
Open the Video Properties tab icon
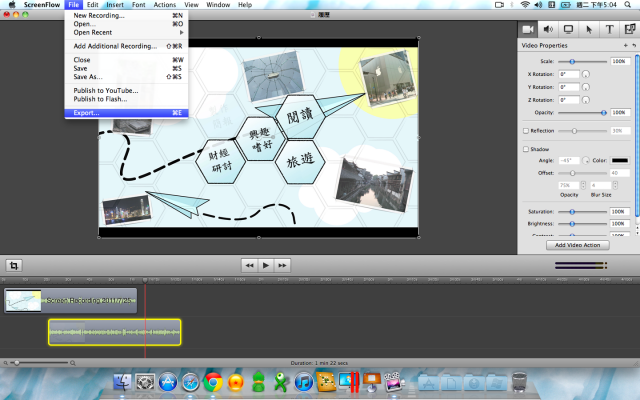[x=528, y=29]
